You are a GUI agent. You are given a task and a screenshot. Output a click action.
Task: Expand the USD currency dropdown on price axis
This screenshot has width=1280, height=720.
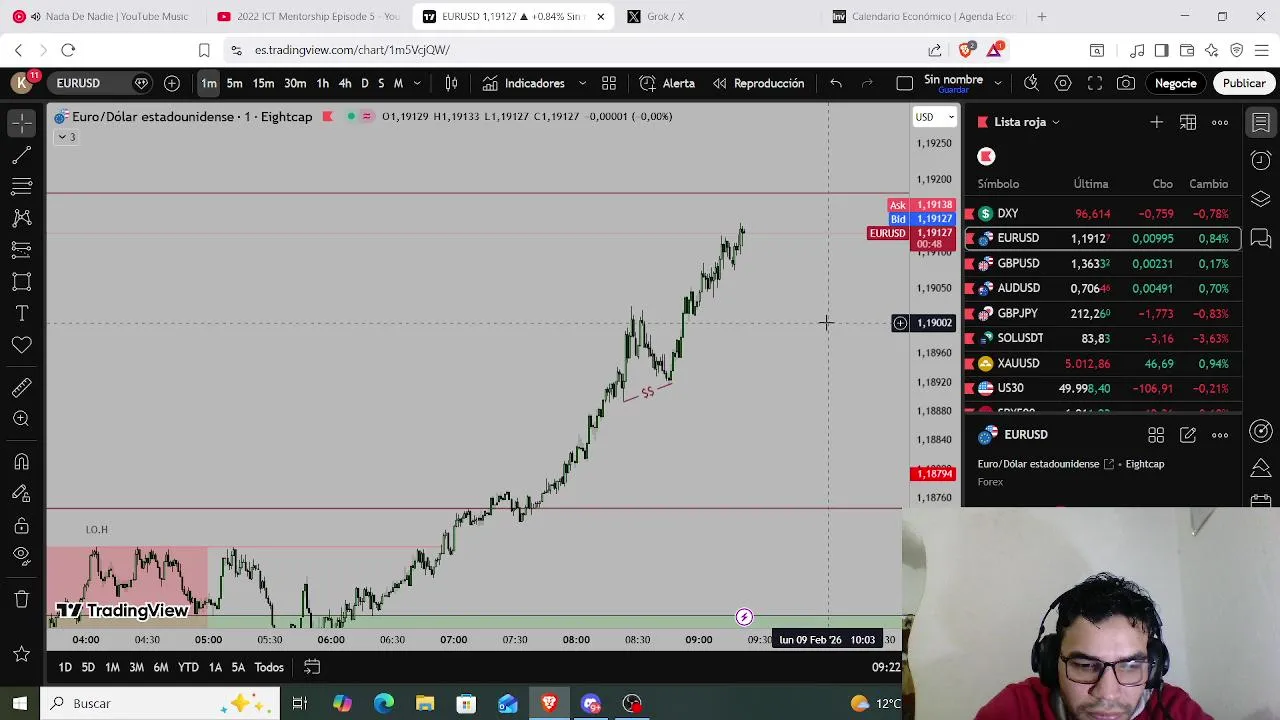(x=935, y=117)
